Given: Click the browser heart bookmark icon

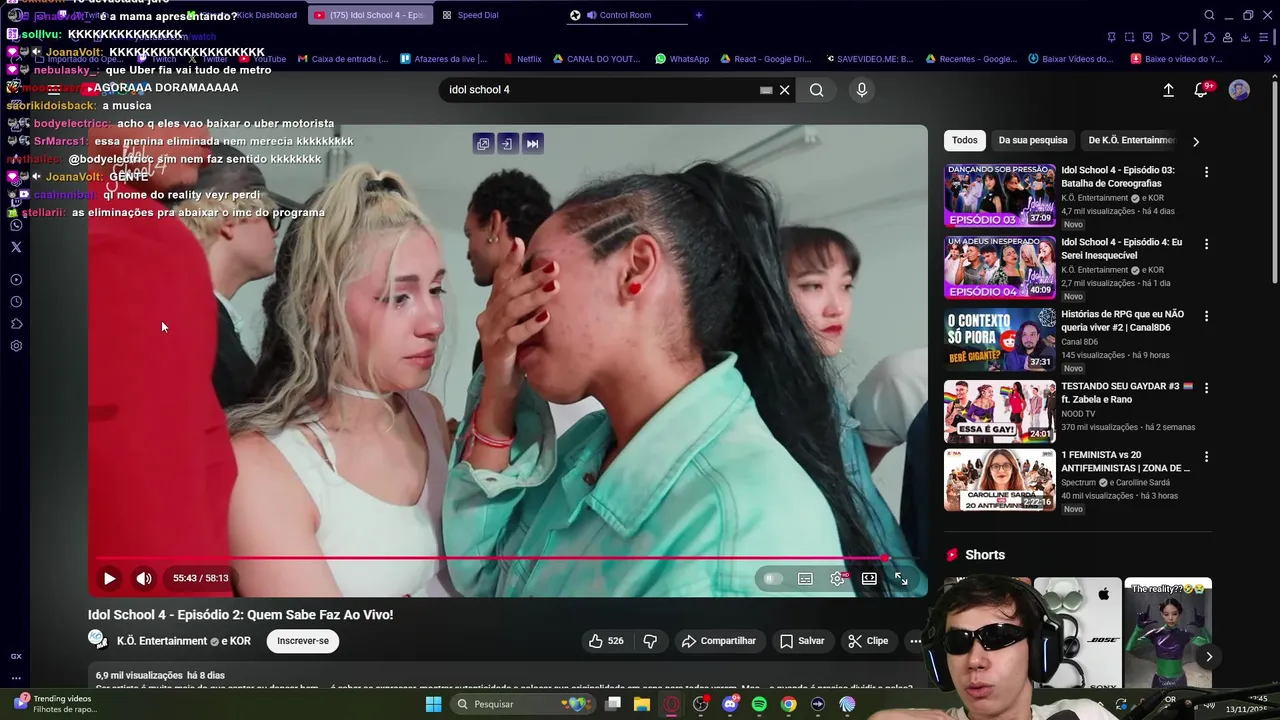Looking at the screenshot, I should (1184, 37).
